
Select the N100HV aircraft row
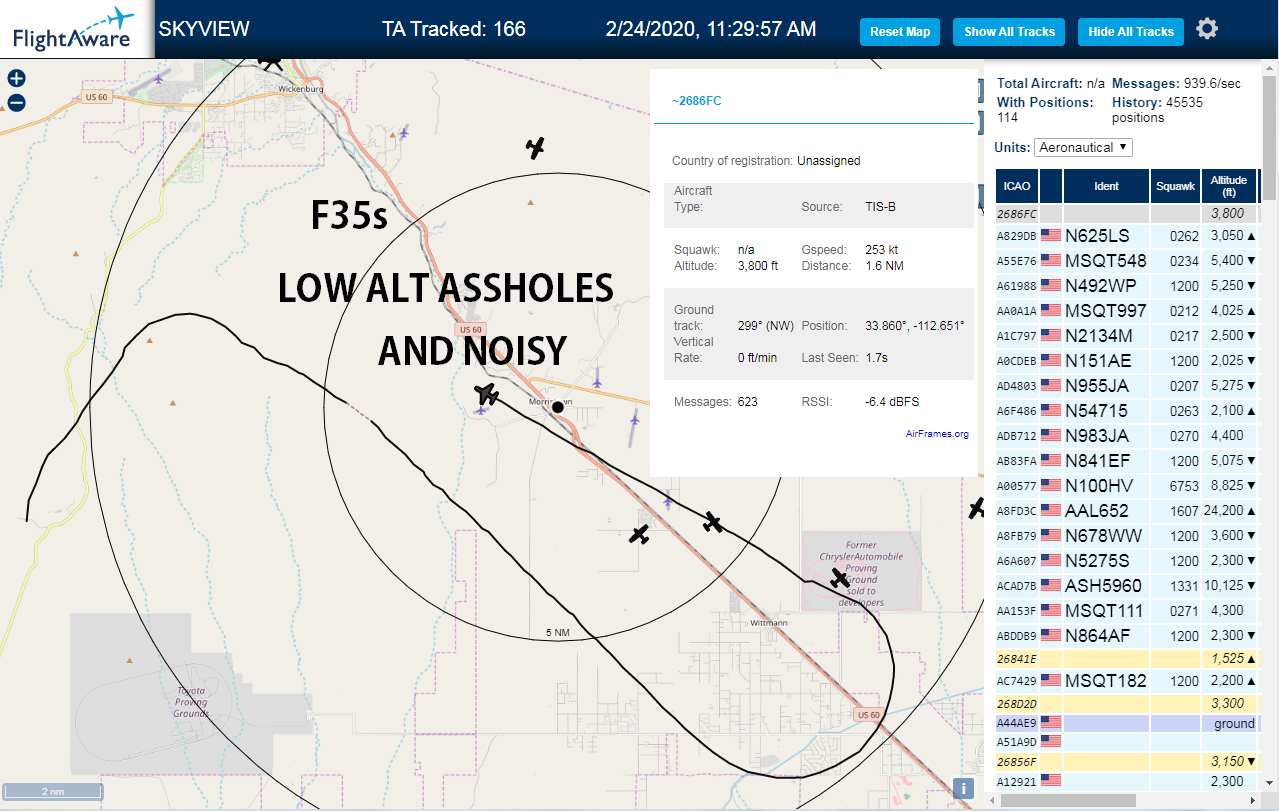coord(1127,486)
